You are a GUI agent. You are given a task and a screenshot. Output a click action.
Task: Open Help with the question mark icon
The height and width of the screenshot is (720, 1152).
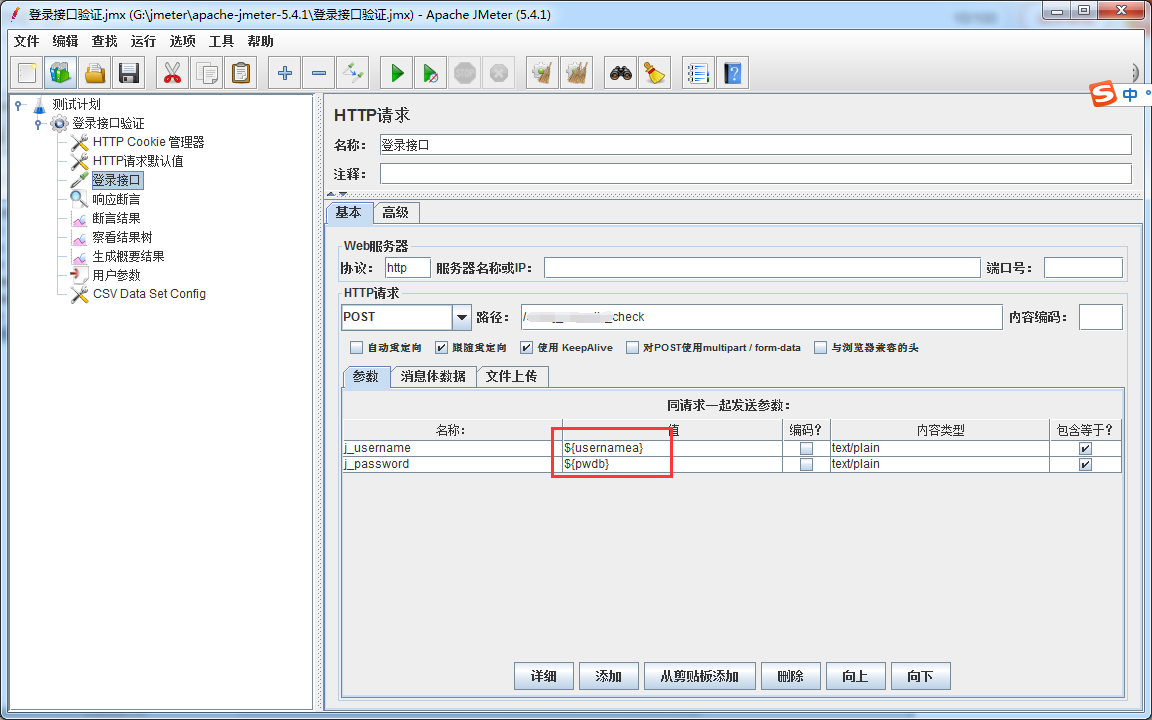732,73
